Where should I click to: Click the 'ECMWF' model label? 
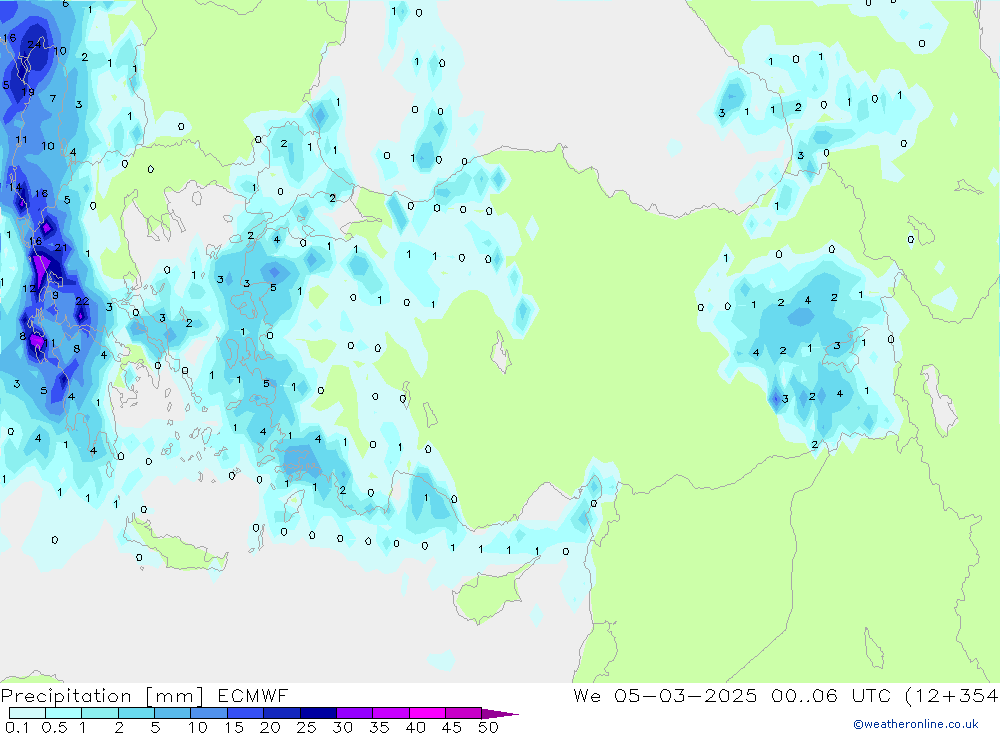(253, 696)
